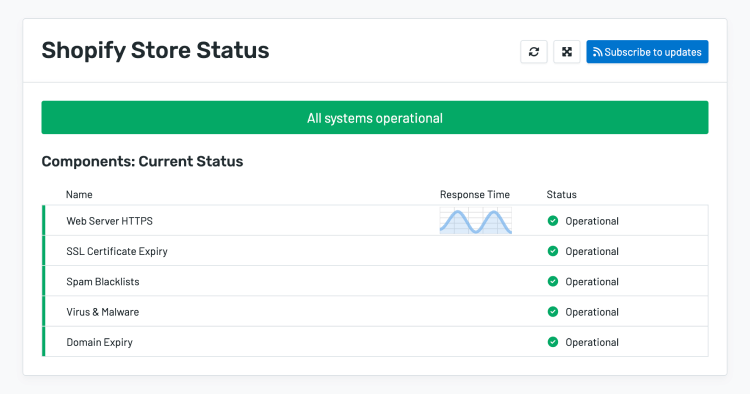Viewport: 750px width, 394px height.
Task: Select the Web Server HTTPS component row
Action: point(375,220)
